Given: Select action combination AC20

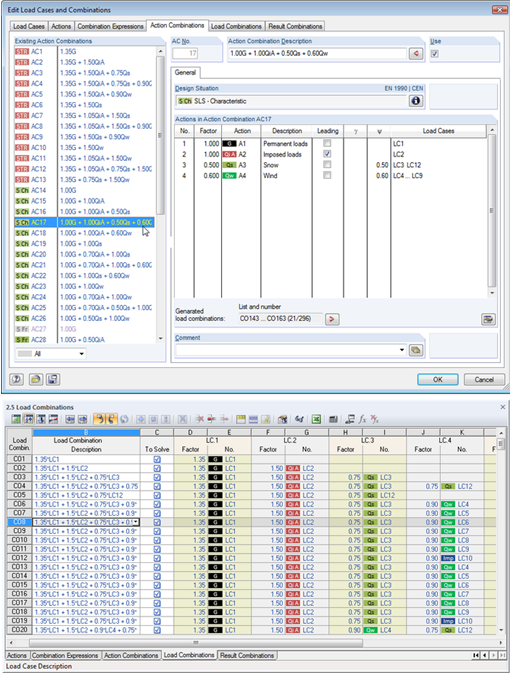Looking at the screenshot, I should coord(84,254).
